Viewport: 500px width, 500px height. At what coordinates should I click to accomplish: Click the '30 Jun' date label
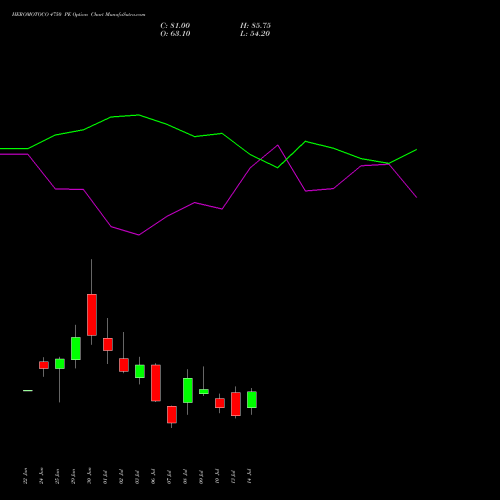[x=89, y=476]
